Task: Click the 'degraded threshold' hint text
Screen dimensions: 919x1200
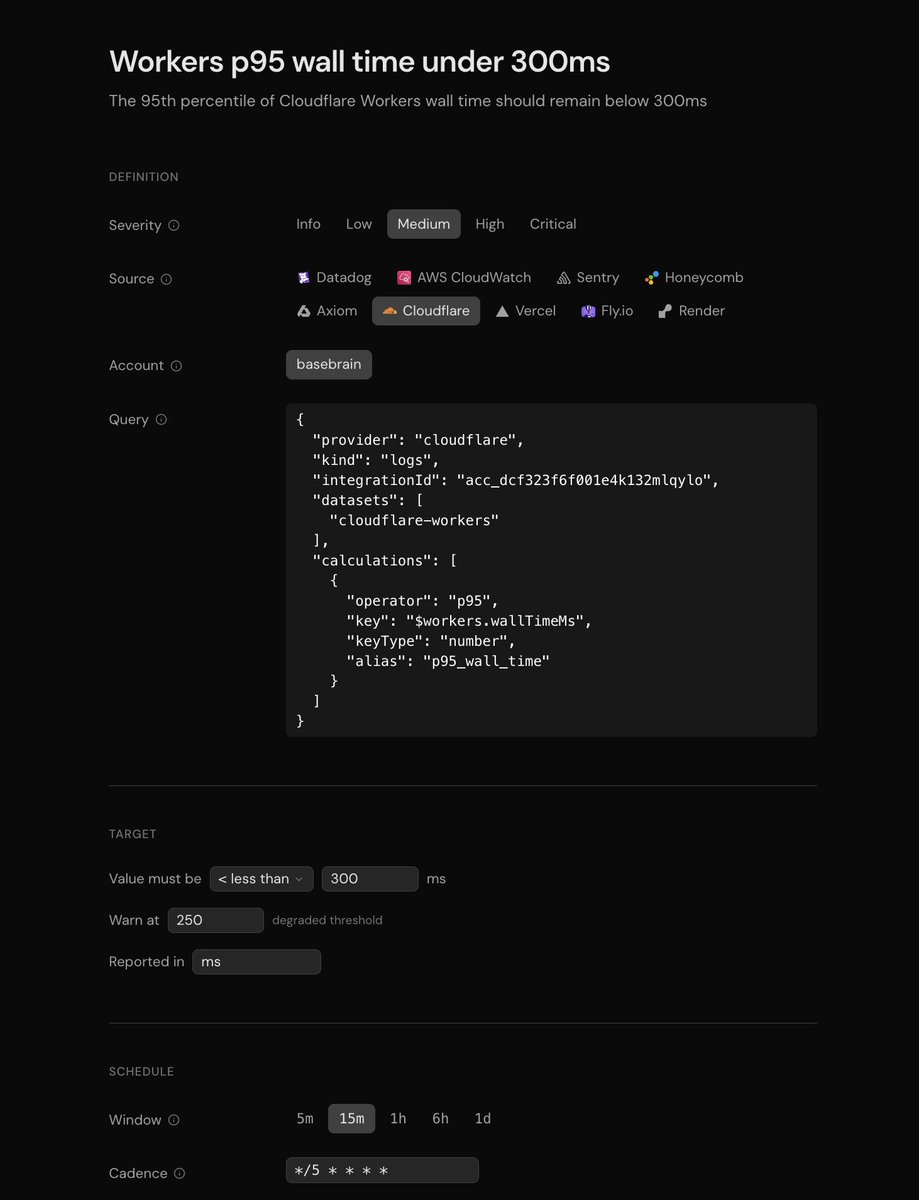Action: 327,920
